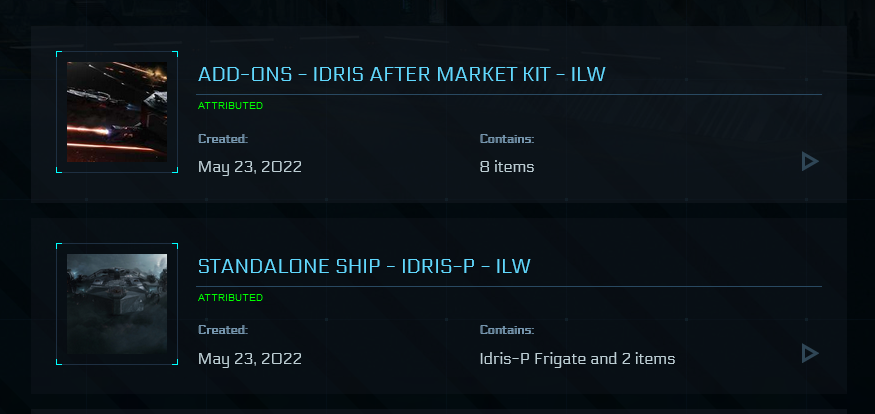Open the ADD-ONS - IDRIS AFTER MARKET KIT title

tap(402, 74)
